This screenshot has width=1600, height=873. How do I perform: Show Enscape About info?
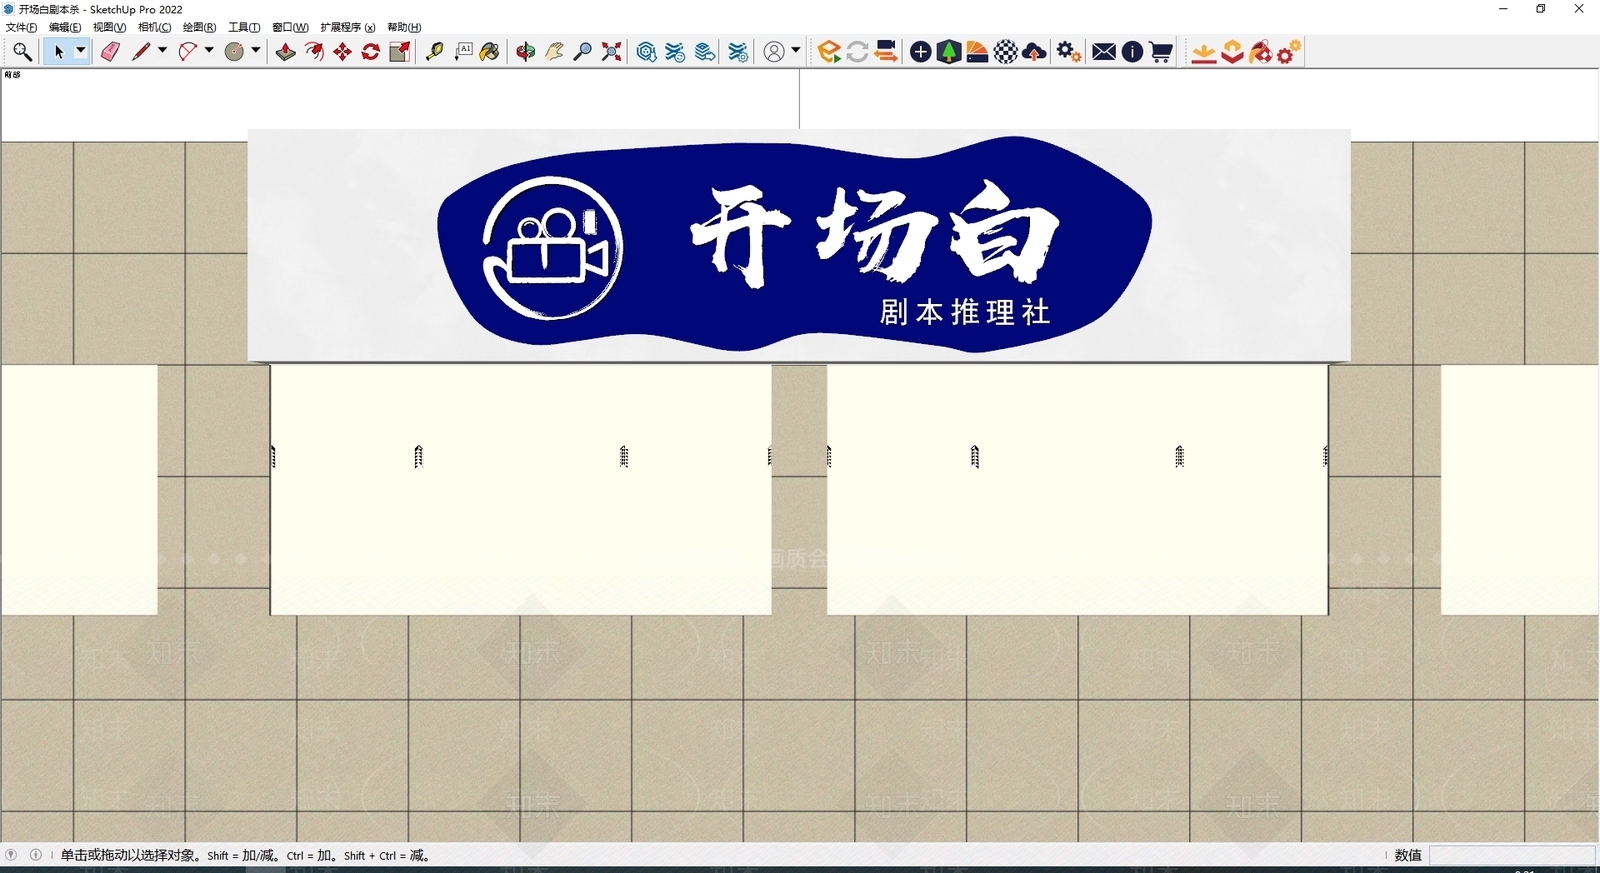click(x=1132, y=52)
